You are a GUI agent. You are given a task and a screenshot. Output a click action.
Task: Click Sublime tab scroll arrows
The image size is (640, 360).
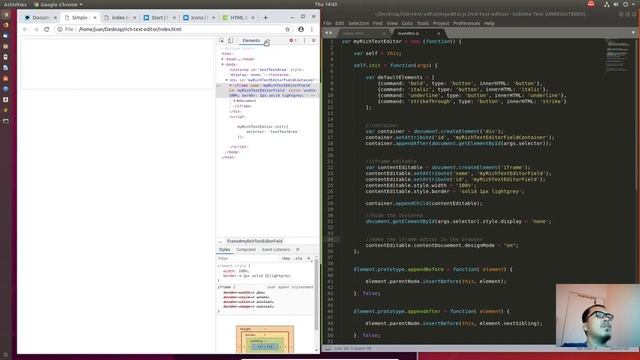coord(329,33)
